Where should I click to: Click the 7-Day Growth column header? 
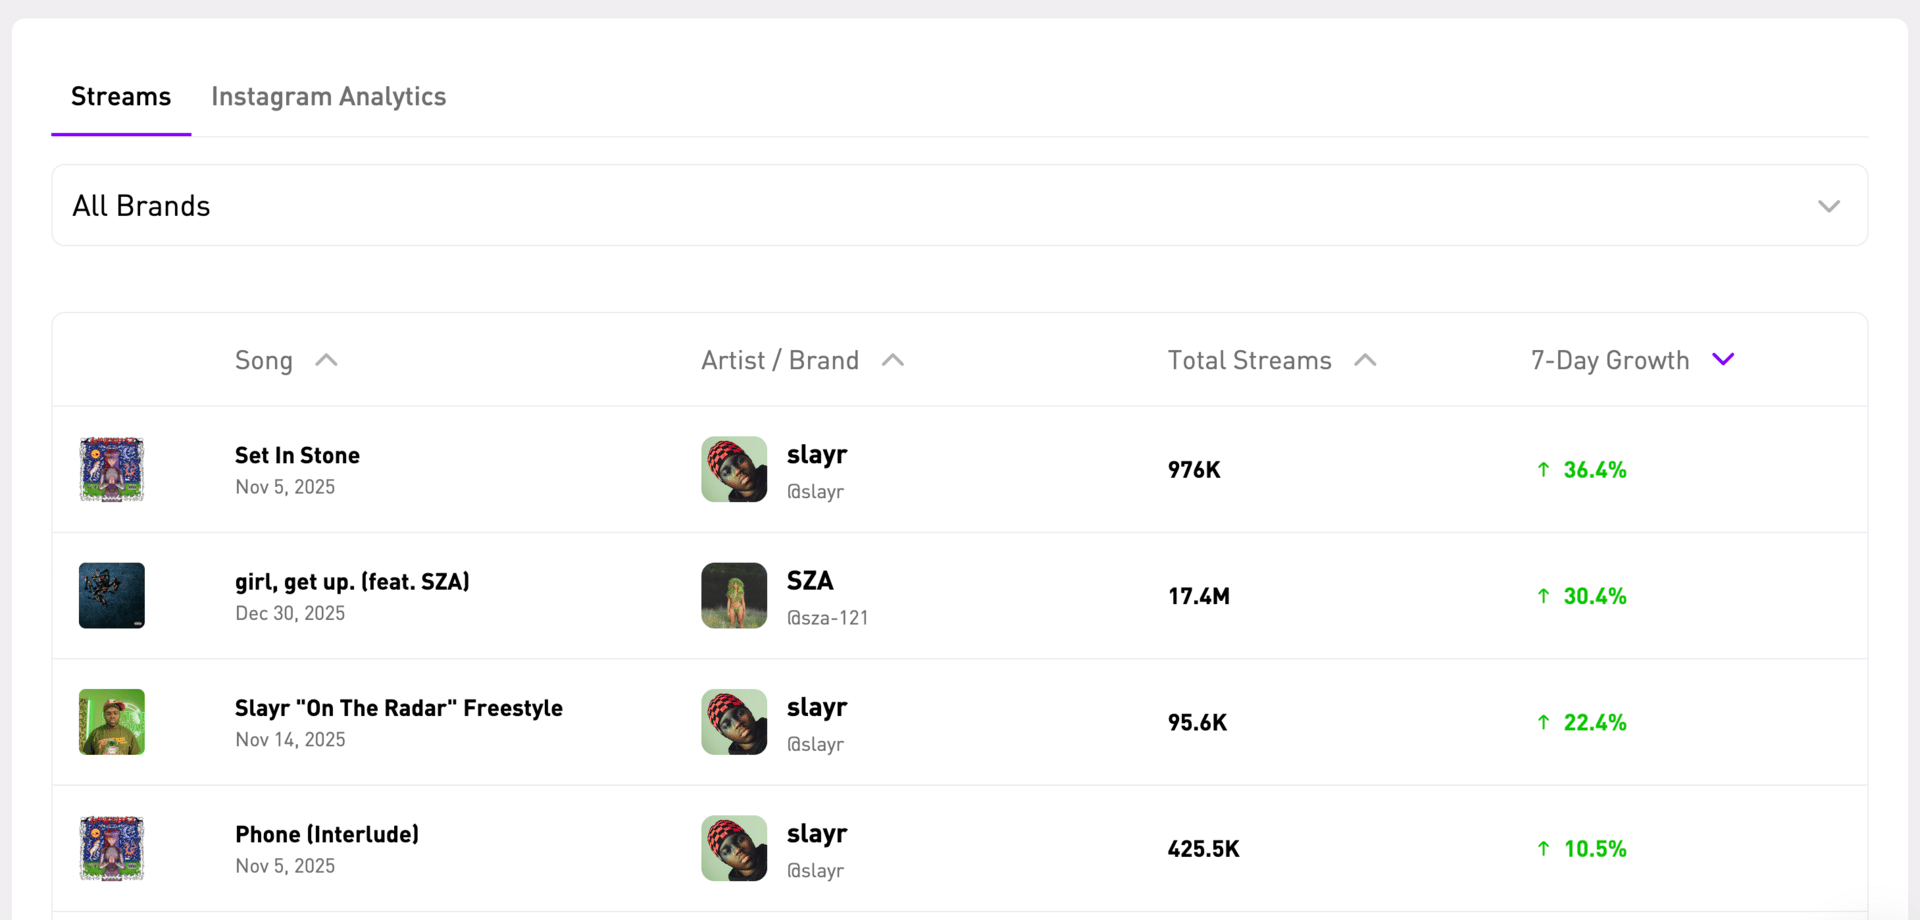coord(1609,361)
